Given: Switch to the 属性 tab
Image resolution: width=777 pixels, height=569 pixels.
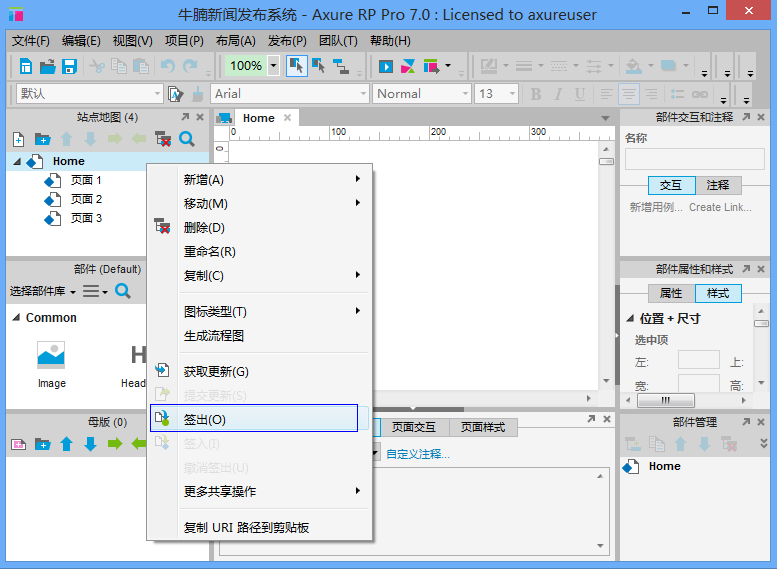Looking at the screenshot, I should (671, 293).
